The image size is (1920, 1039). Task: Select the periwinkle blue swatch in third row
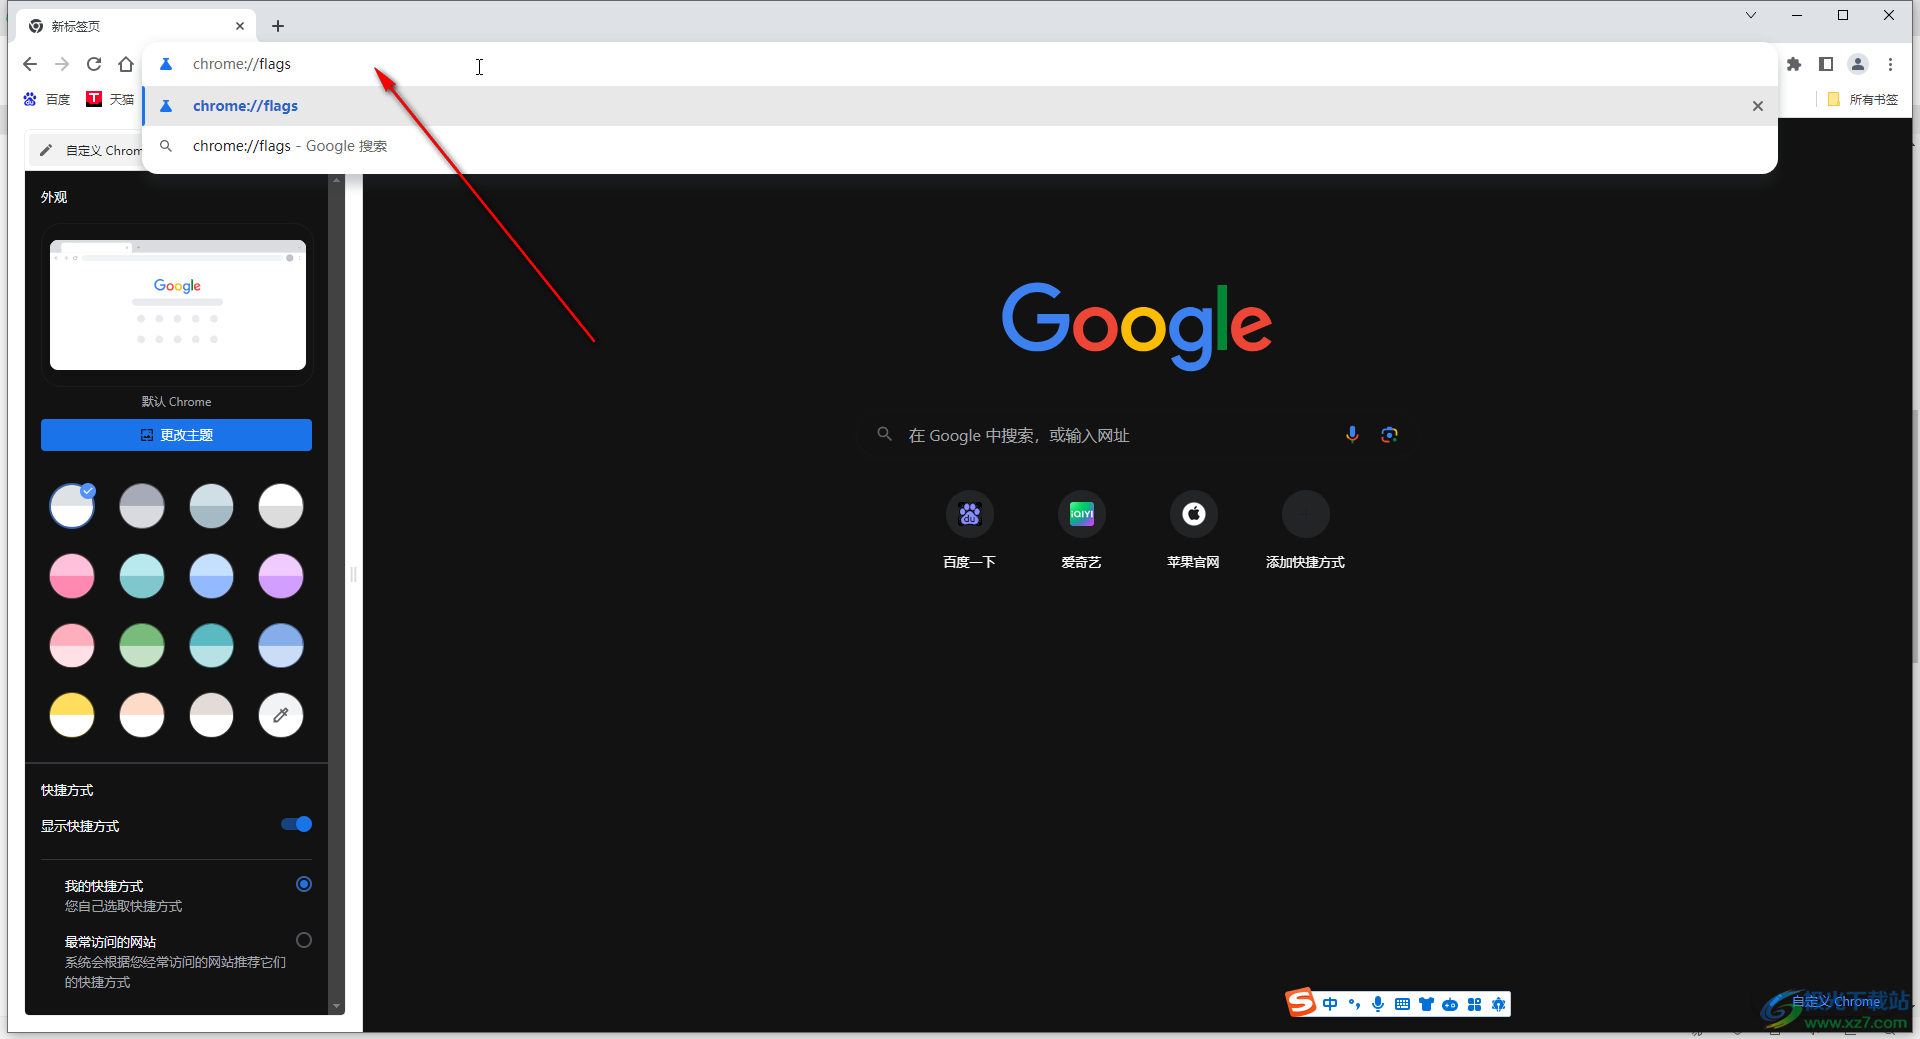coord(281,646)
